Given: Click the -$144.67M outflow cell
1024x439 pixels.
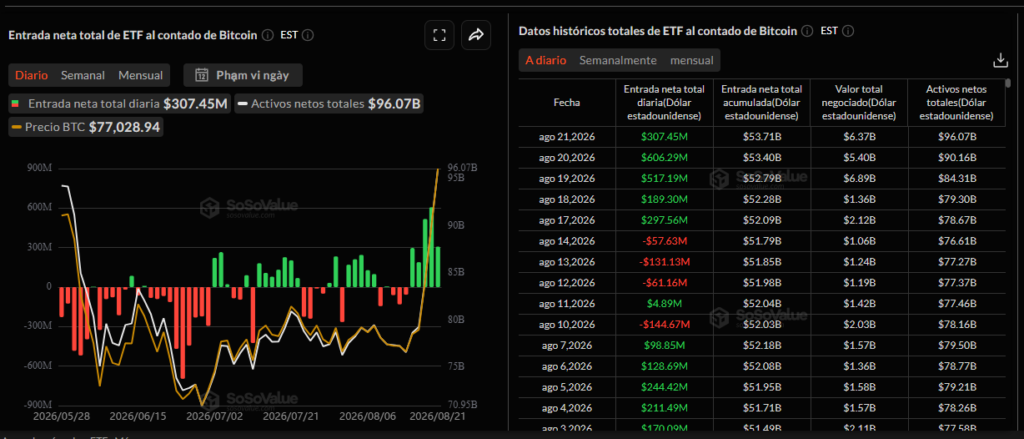Looking at the screenshot, I should 664,325.
